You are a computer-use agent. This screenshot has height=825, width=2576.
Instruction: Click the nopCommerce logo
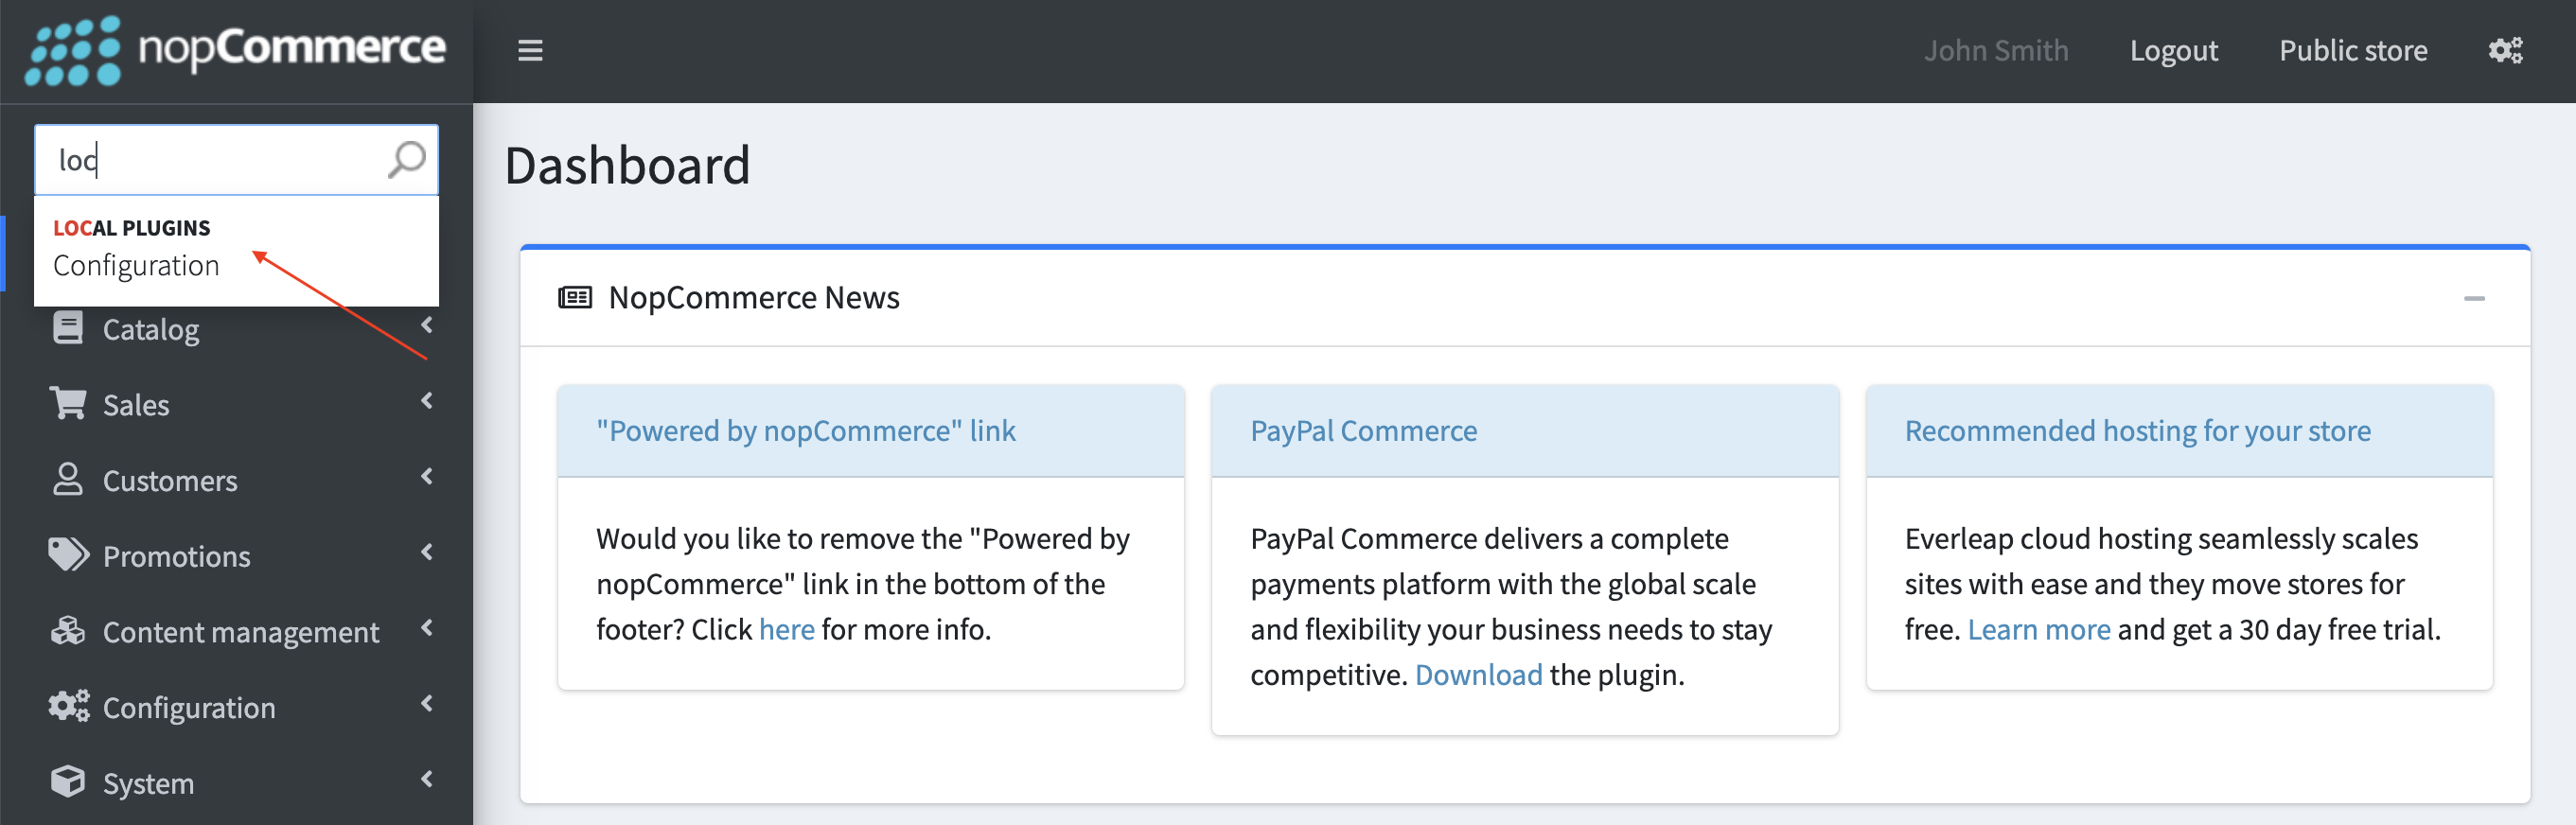(x=235, y=50)
